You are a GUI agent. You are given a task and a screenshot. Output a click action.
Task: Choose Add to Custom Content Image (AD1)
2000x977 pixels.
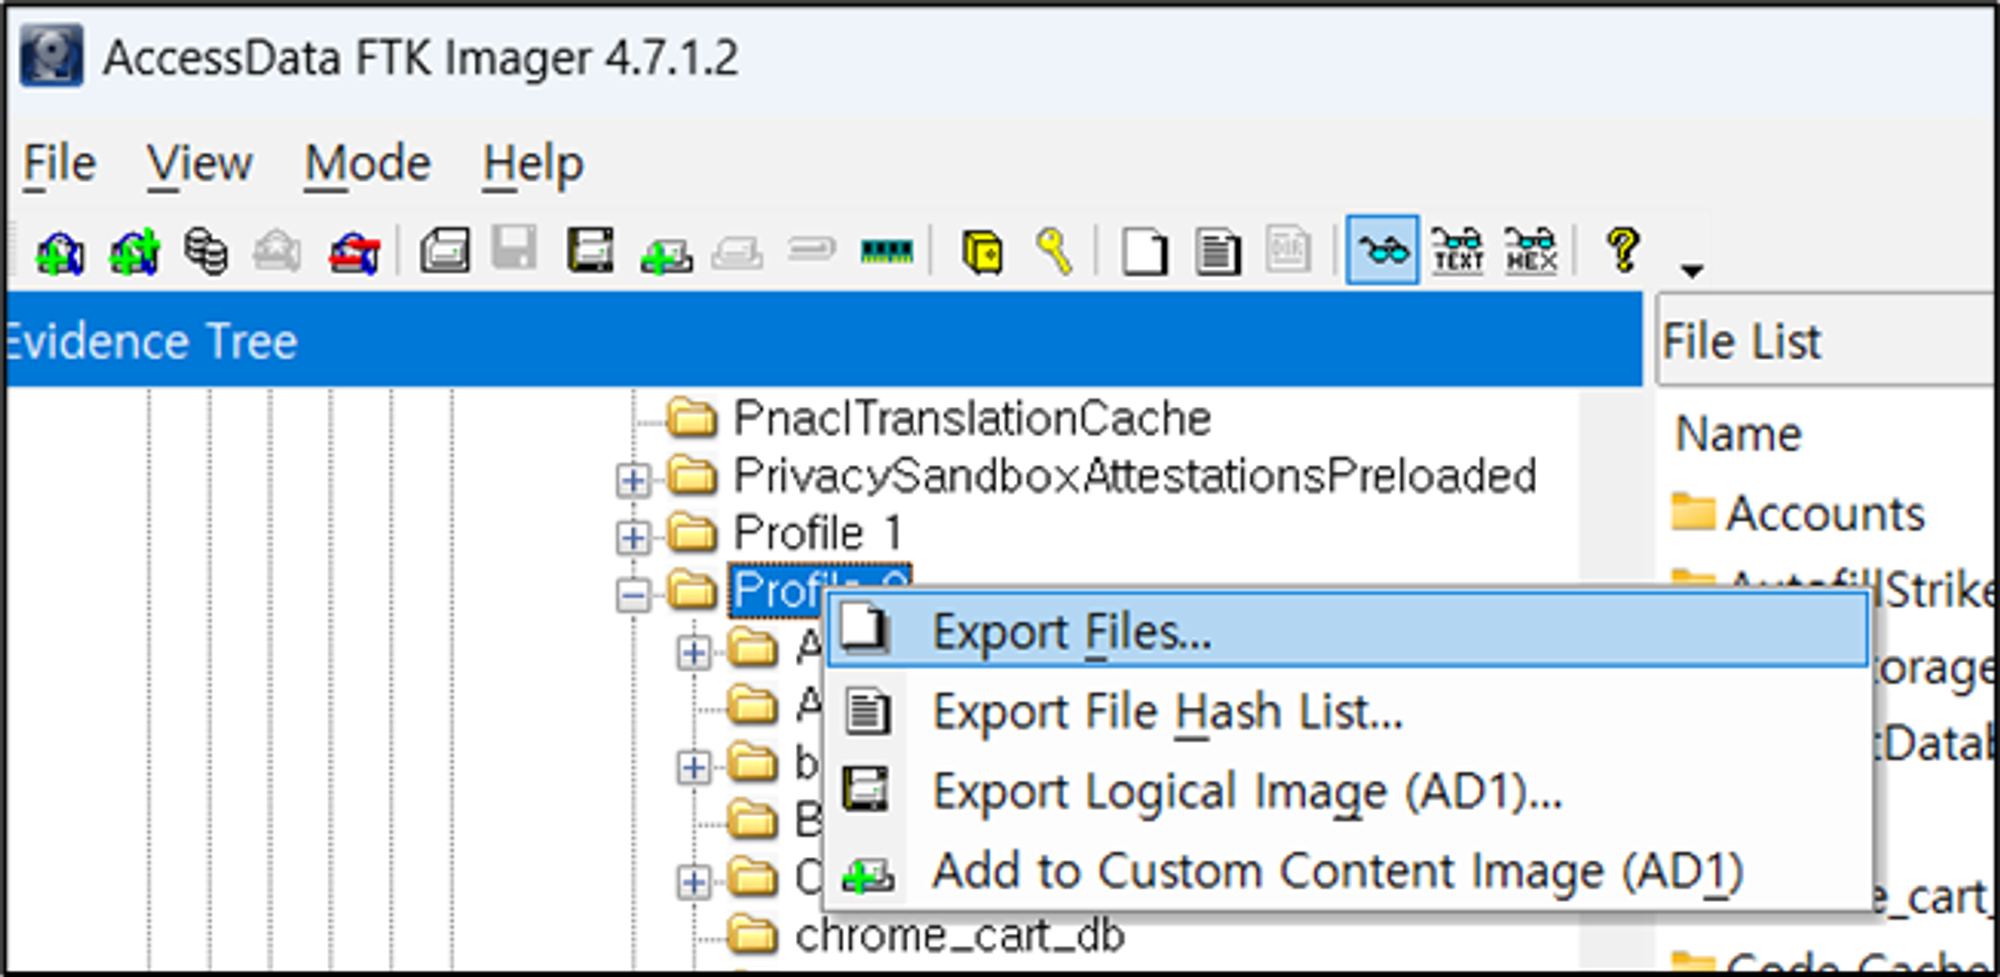[1348, 871]
